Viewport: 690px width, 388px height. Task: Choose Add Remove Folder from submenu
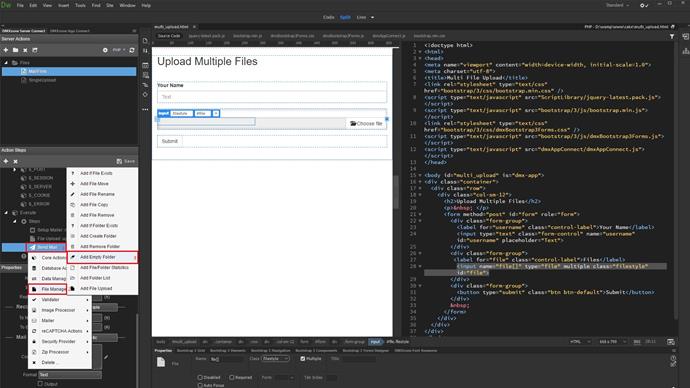click(103, 247)
